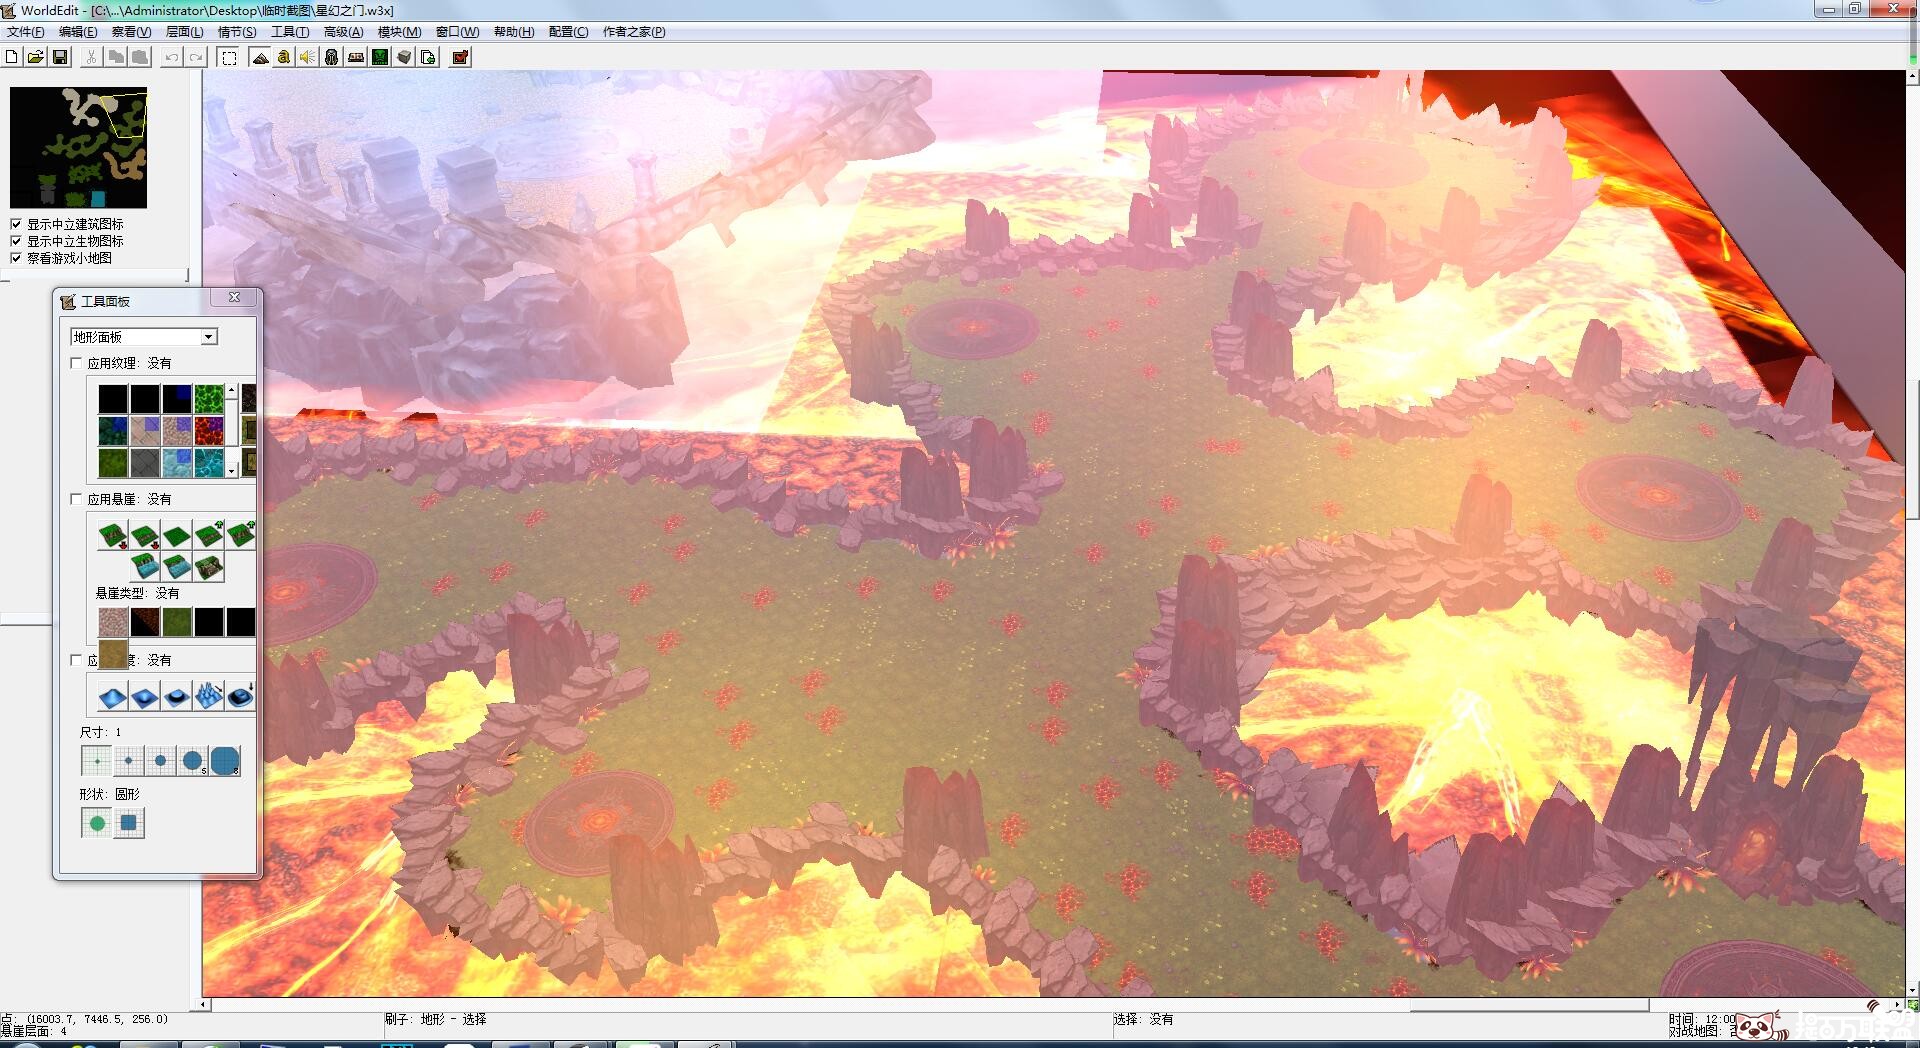
Task: Open the Terrain Editor toolbar icon
Action: (x=260, y=57)
